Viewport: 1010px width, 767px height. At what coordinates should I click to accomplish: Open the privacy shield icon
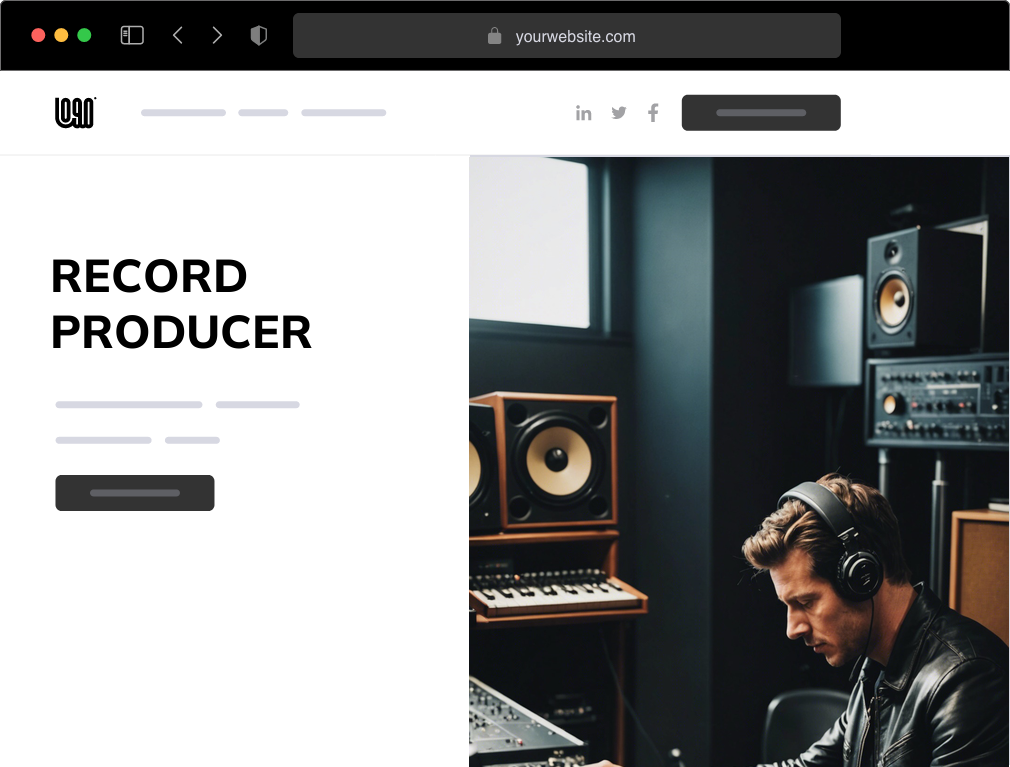coord(258,35)
